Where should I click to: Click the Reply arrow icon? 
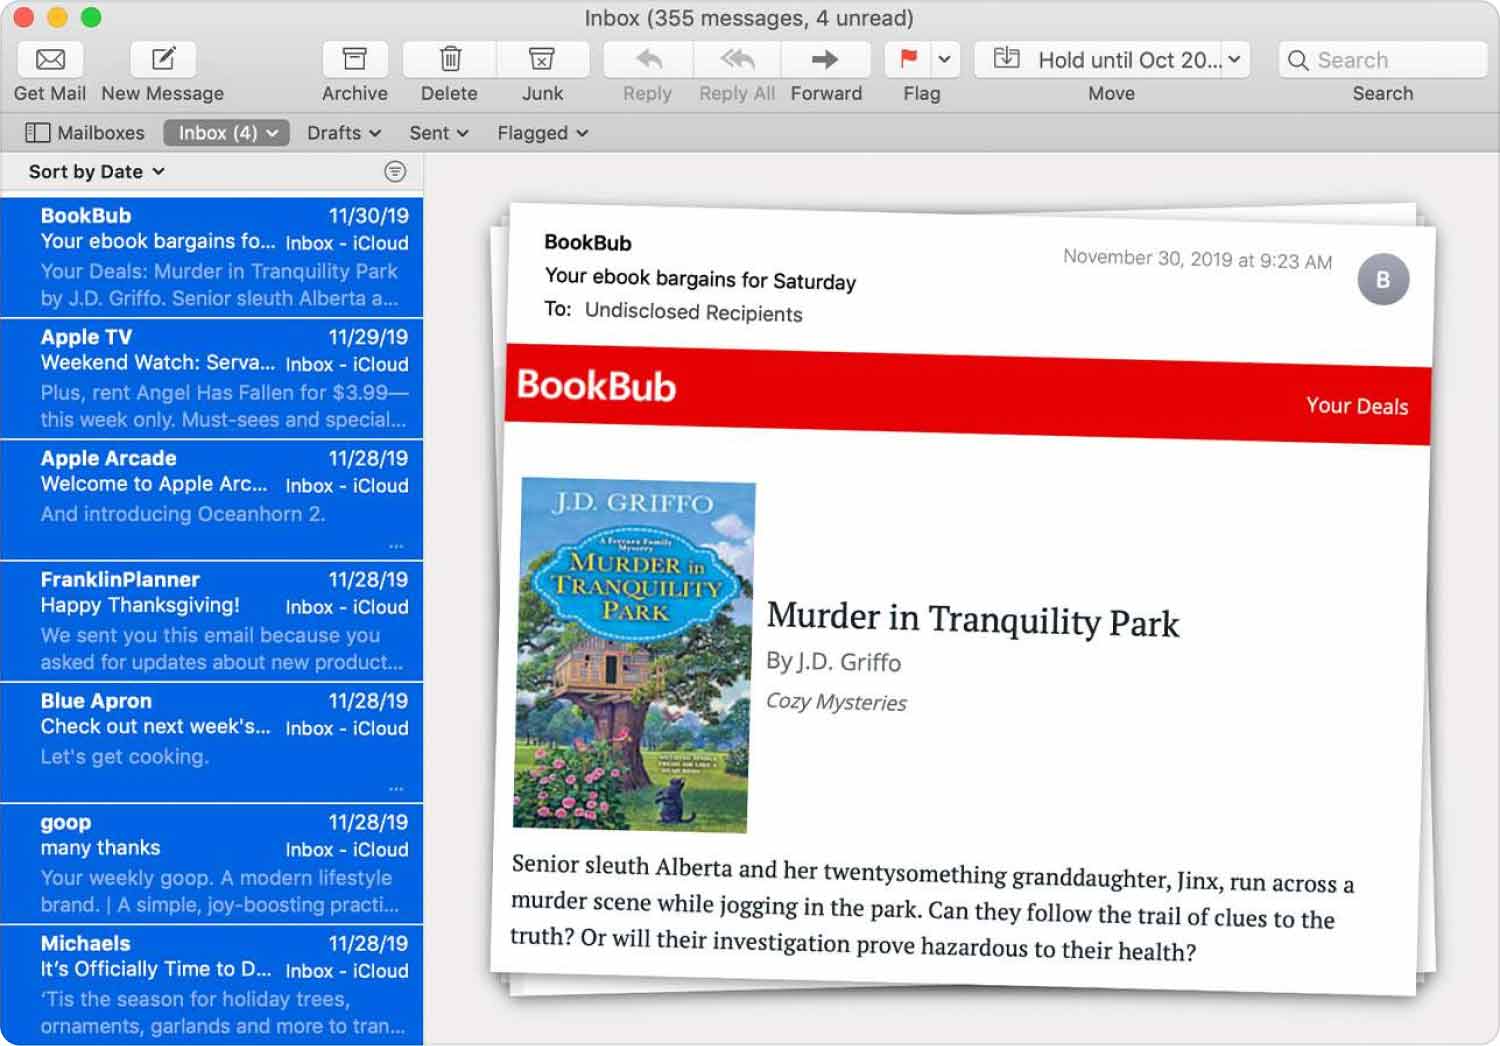point(648,60)
